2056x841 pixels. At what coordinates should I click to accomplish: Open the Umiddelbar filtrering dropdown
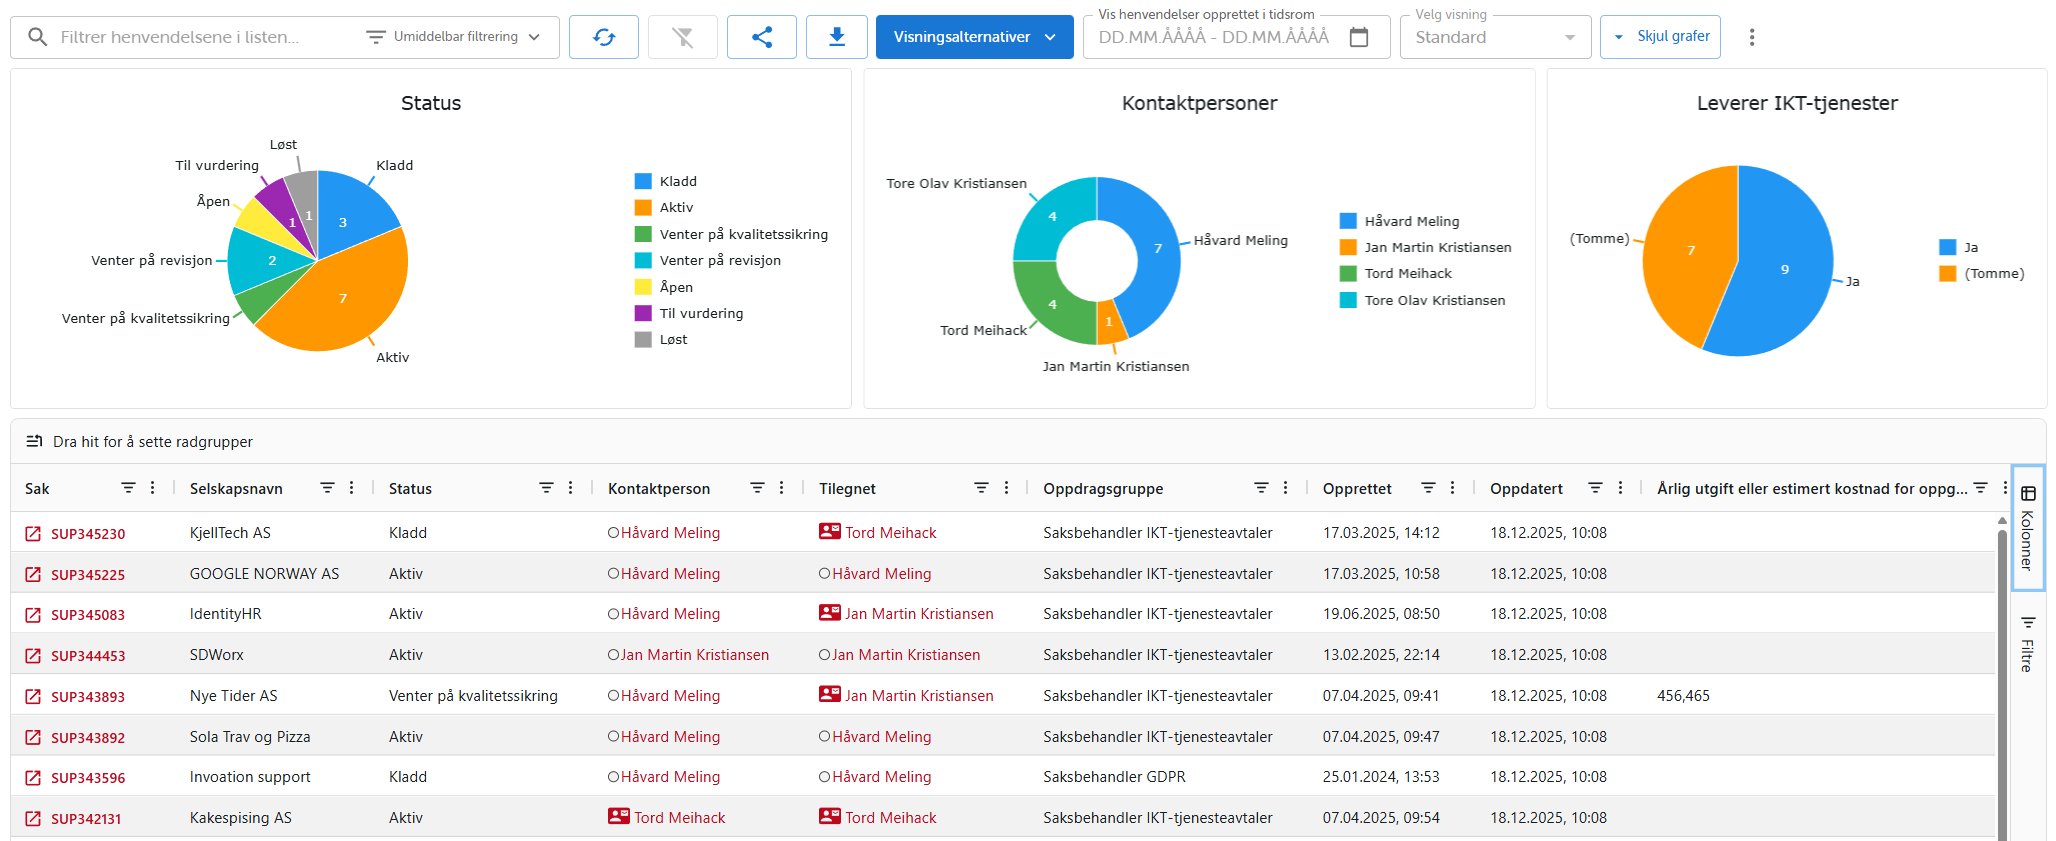click(454, 37)
